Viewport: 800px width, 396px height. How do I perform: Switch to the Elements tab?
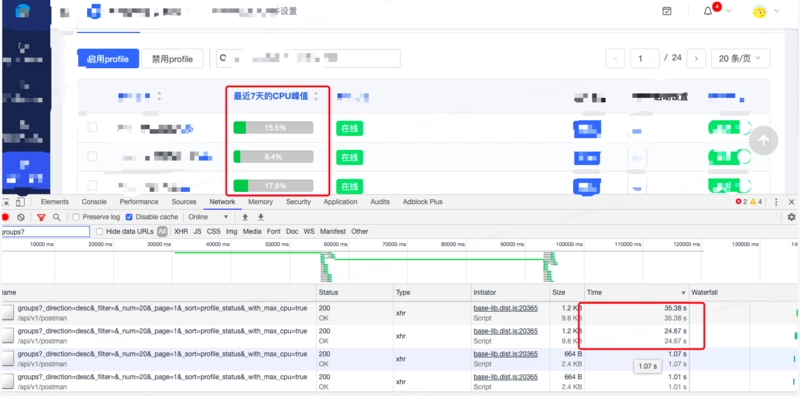click(55, 202)
